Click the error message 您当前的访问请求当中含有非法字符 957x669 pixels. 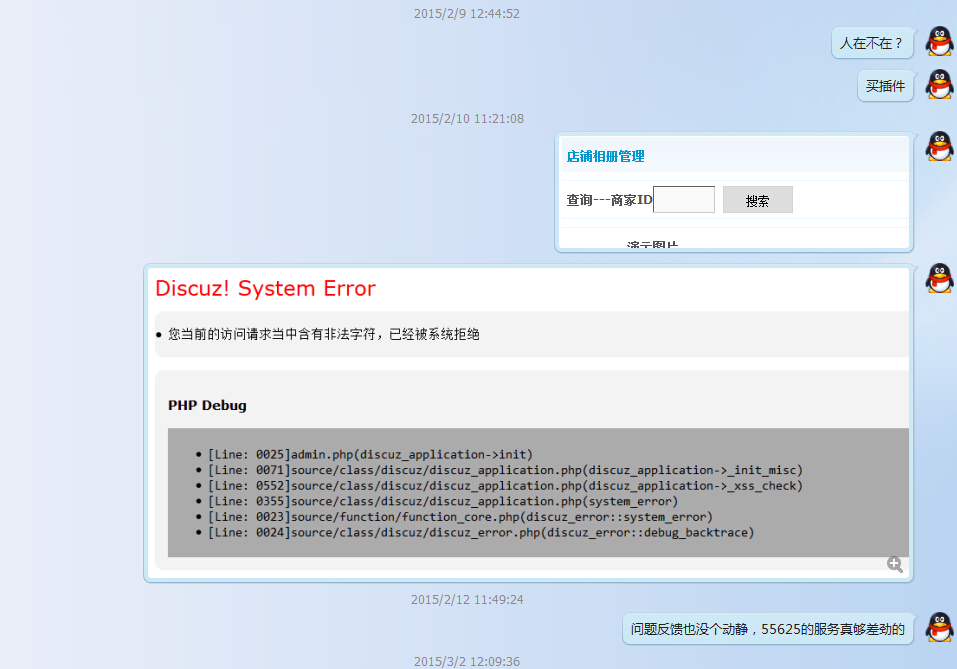coord(323,334)
